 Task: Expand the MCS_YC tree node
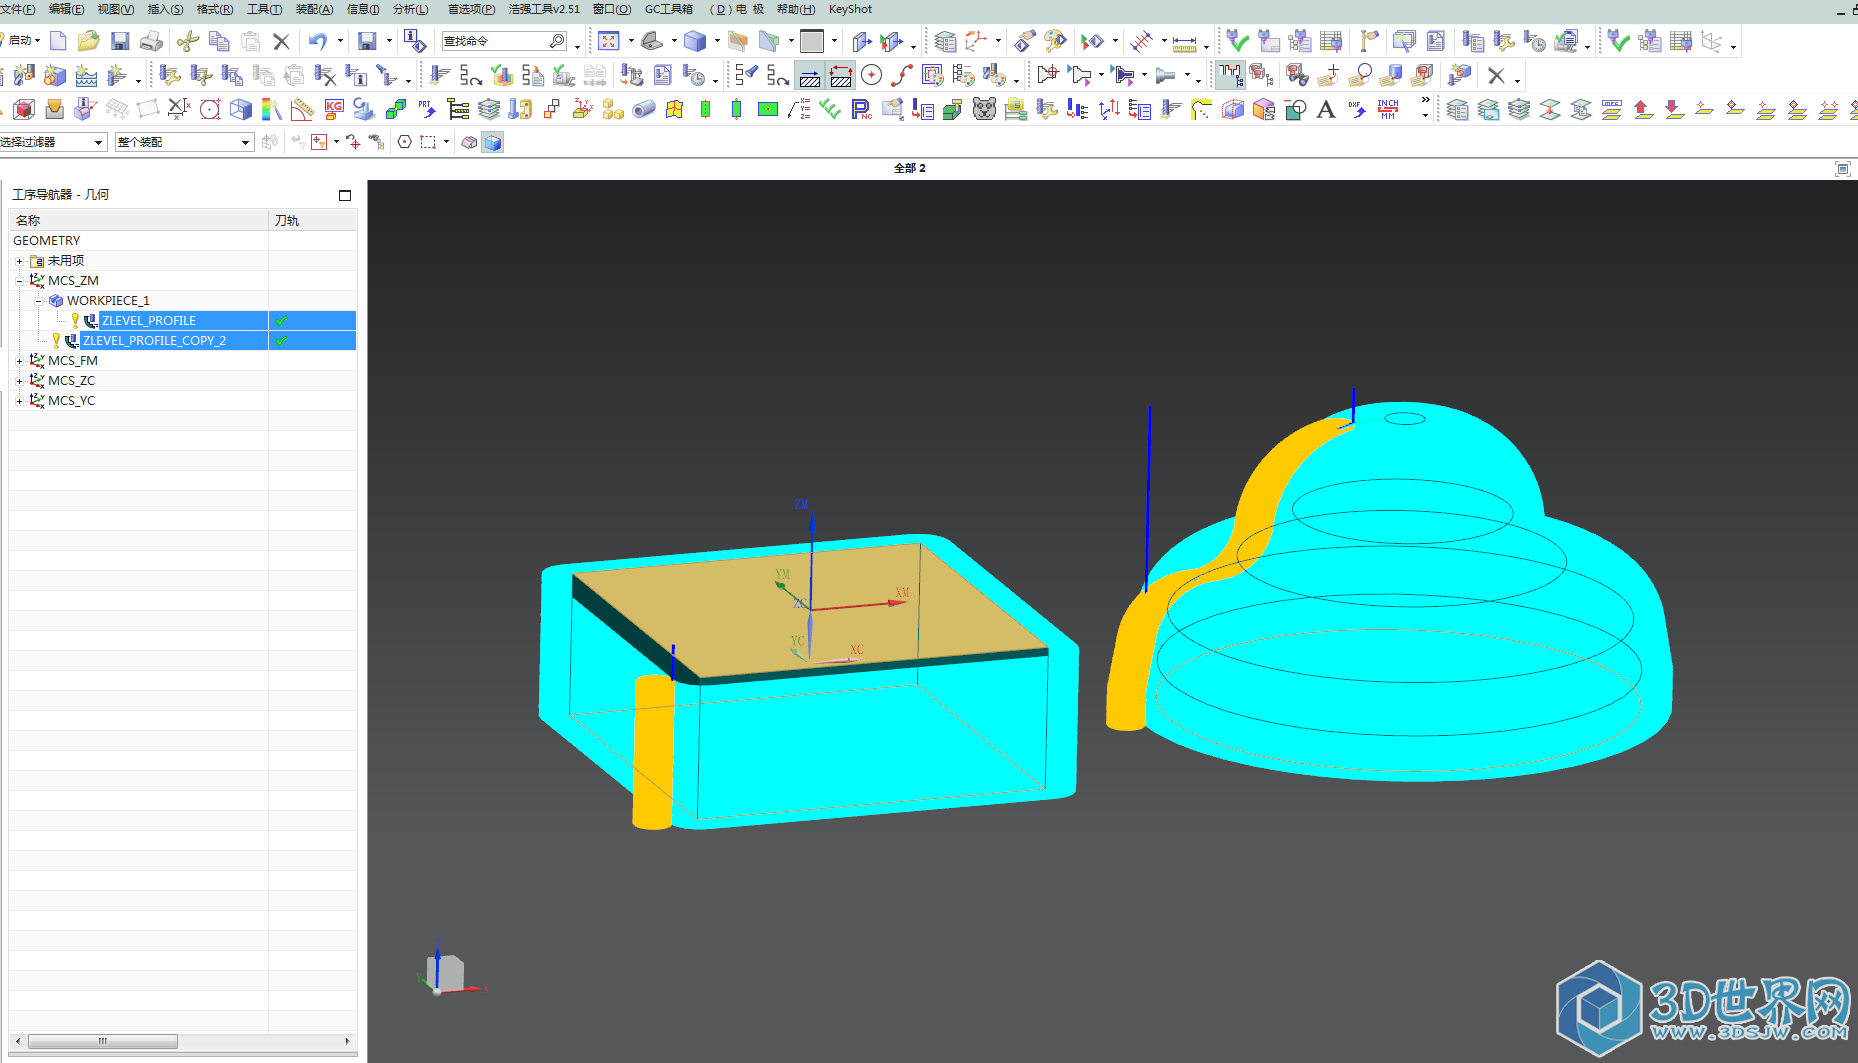[19, 401]
